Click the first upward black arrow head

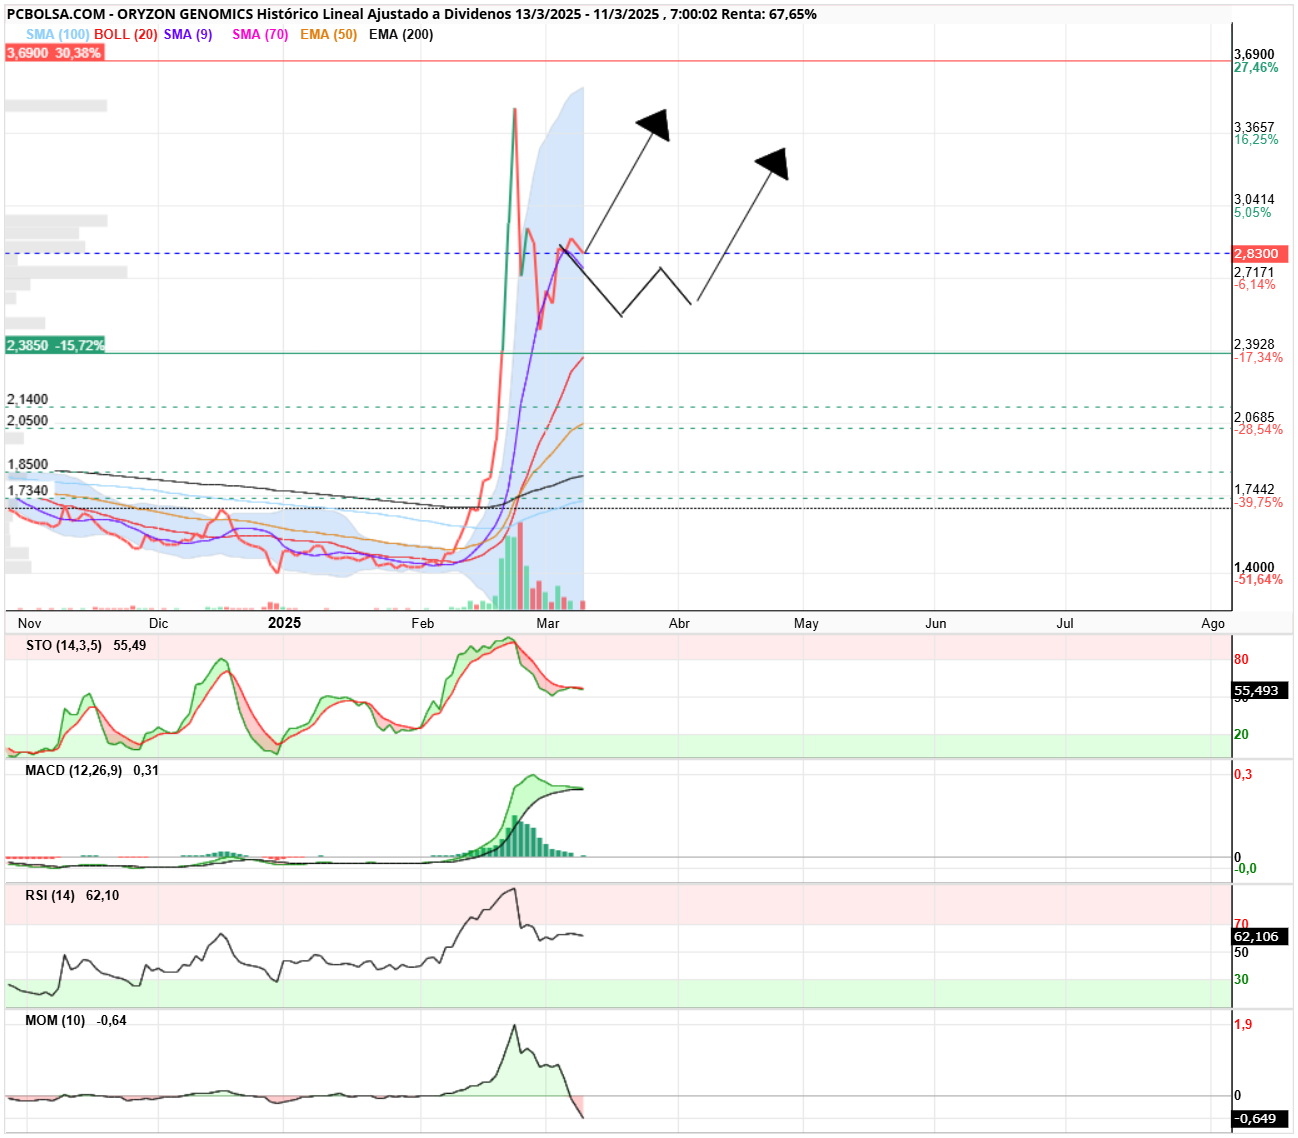(x=655, y=124)
